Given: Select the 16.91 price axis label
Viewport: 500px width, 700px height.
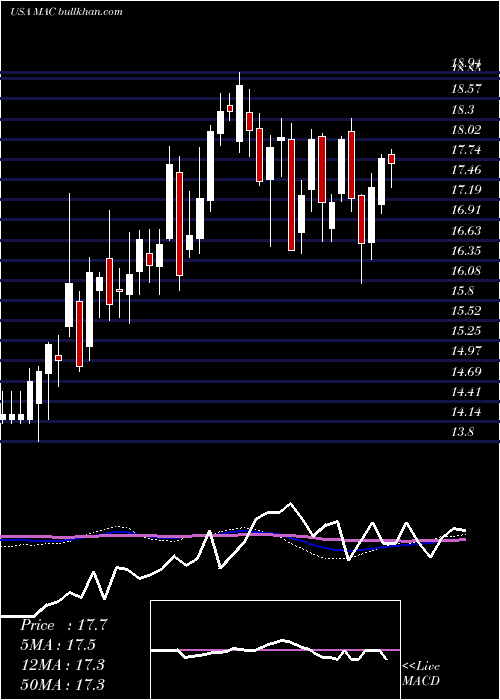Looking at the screenshot, I should tap(466, 210).
